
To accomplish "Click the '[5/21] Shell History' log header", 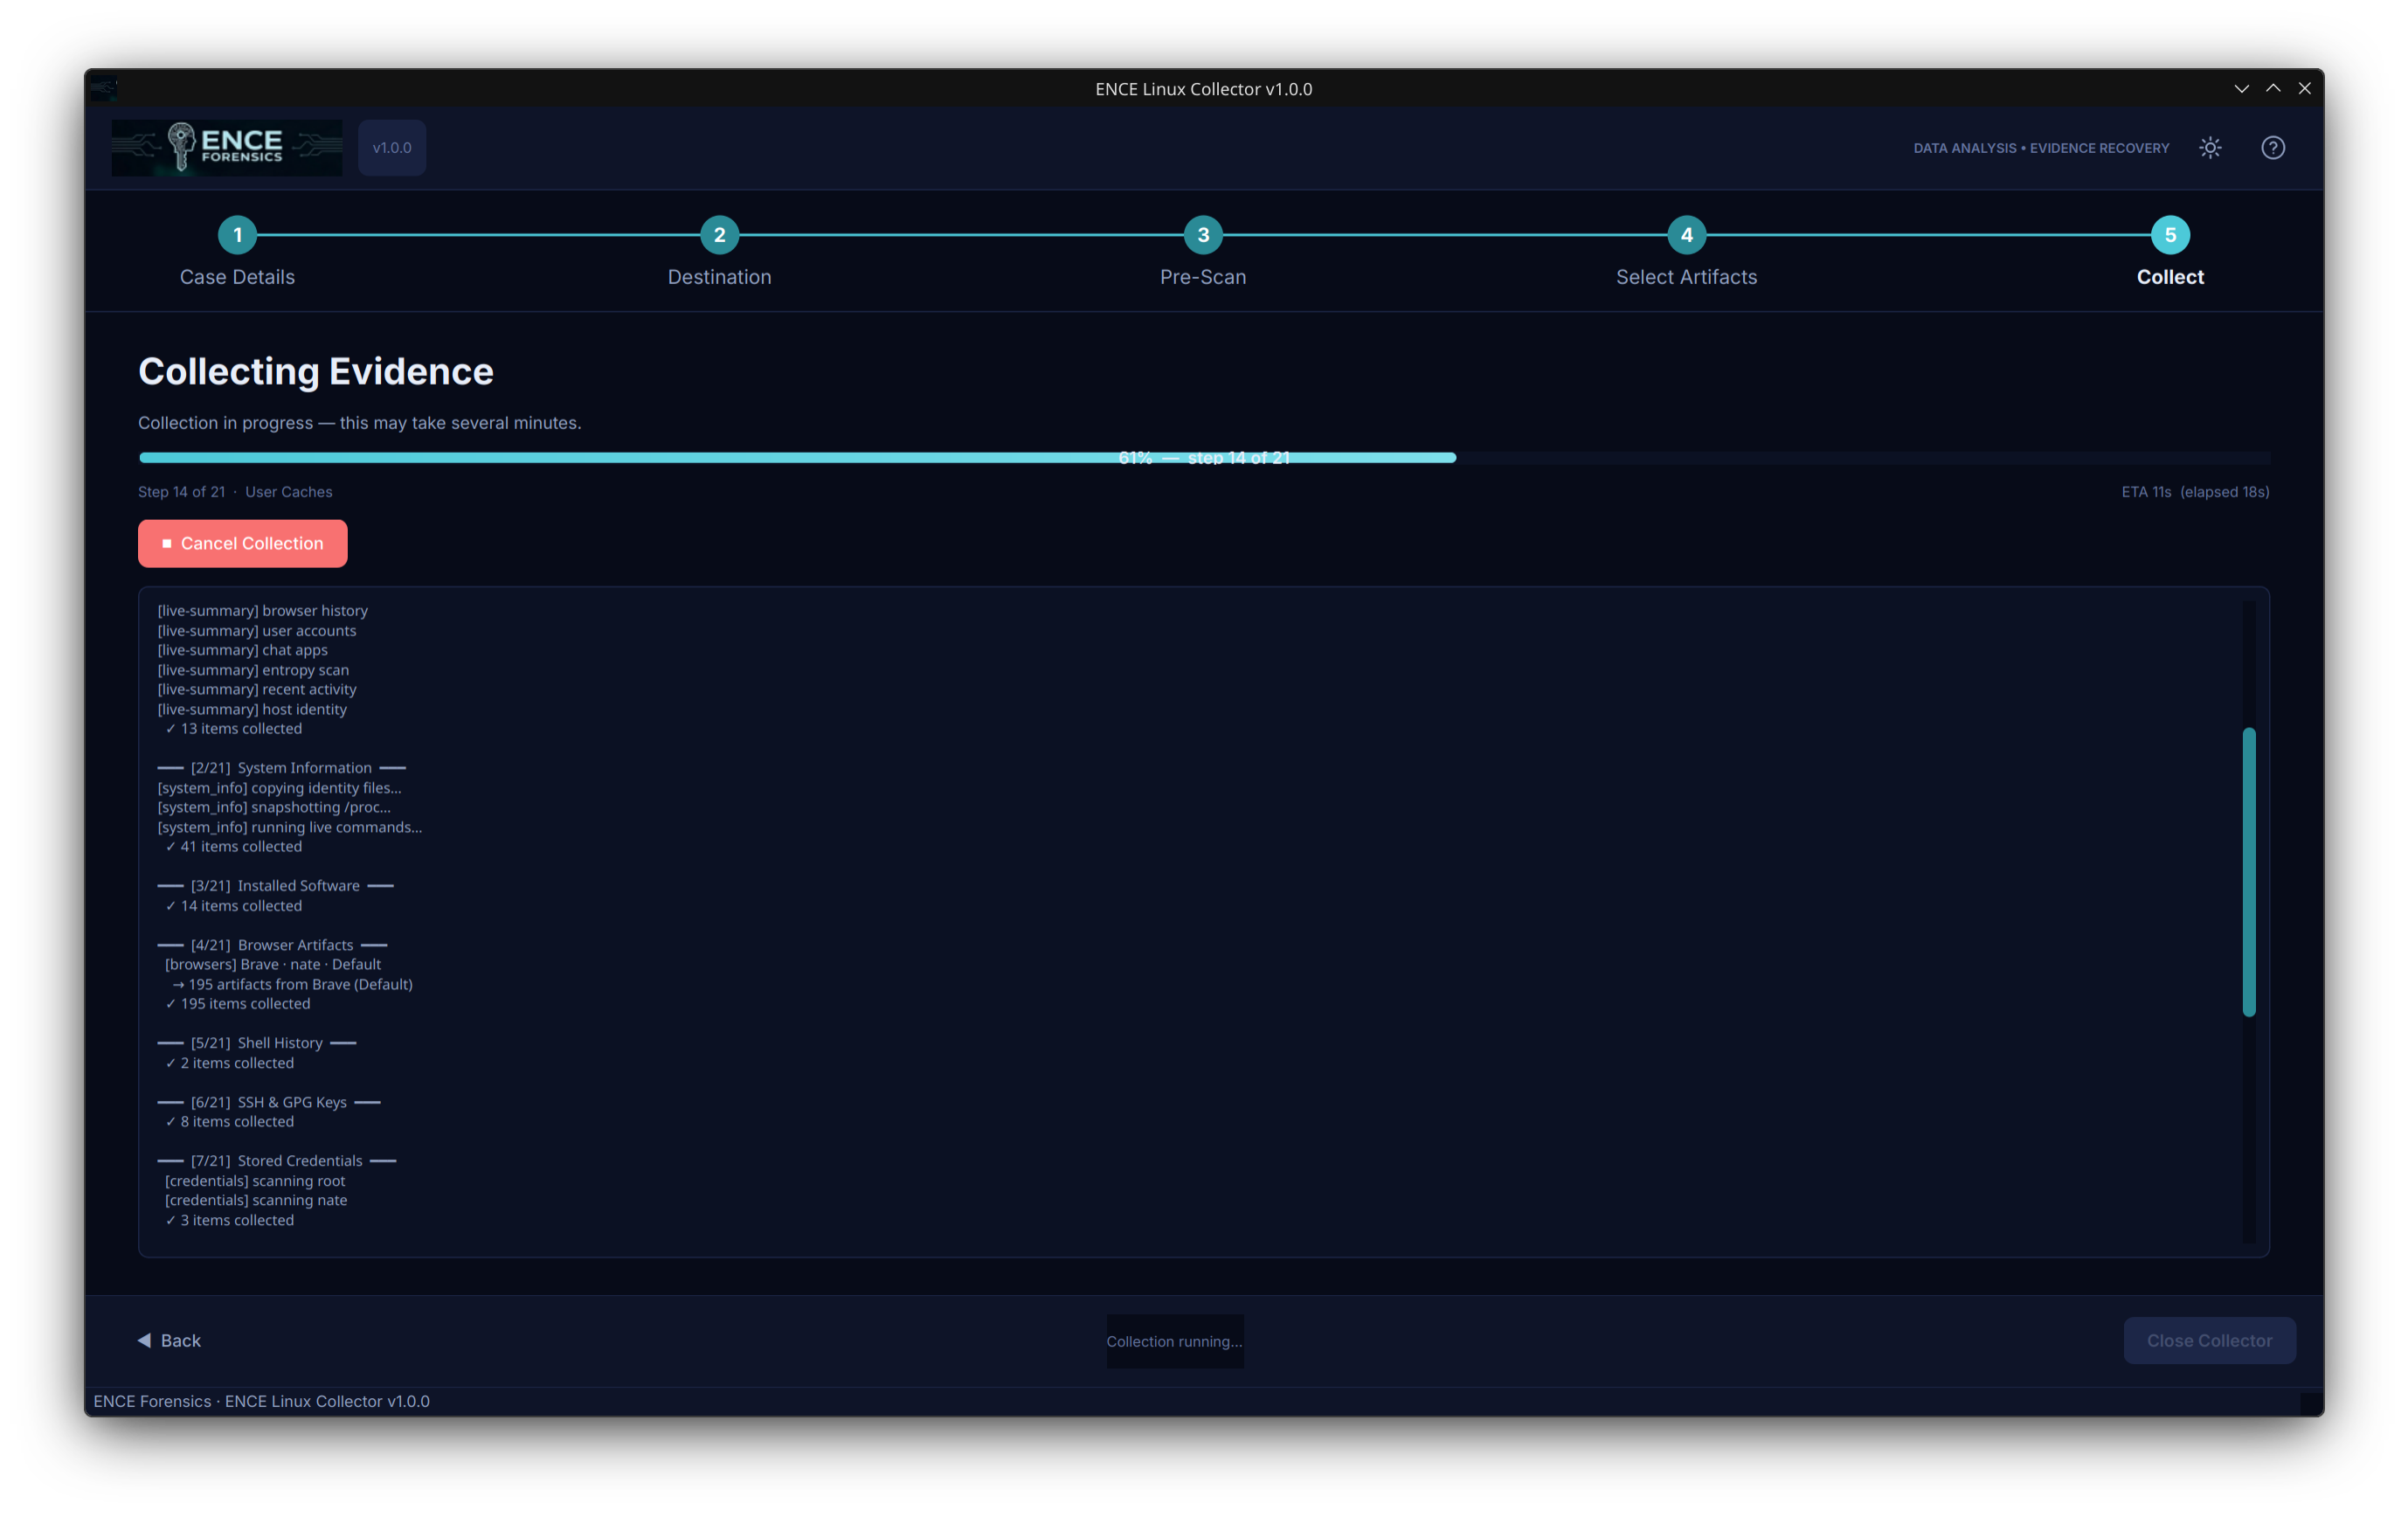I will click(x=257, y=1043).
